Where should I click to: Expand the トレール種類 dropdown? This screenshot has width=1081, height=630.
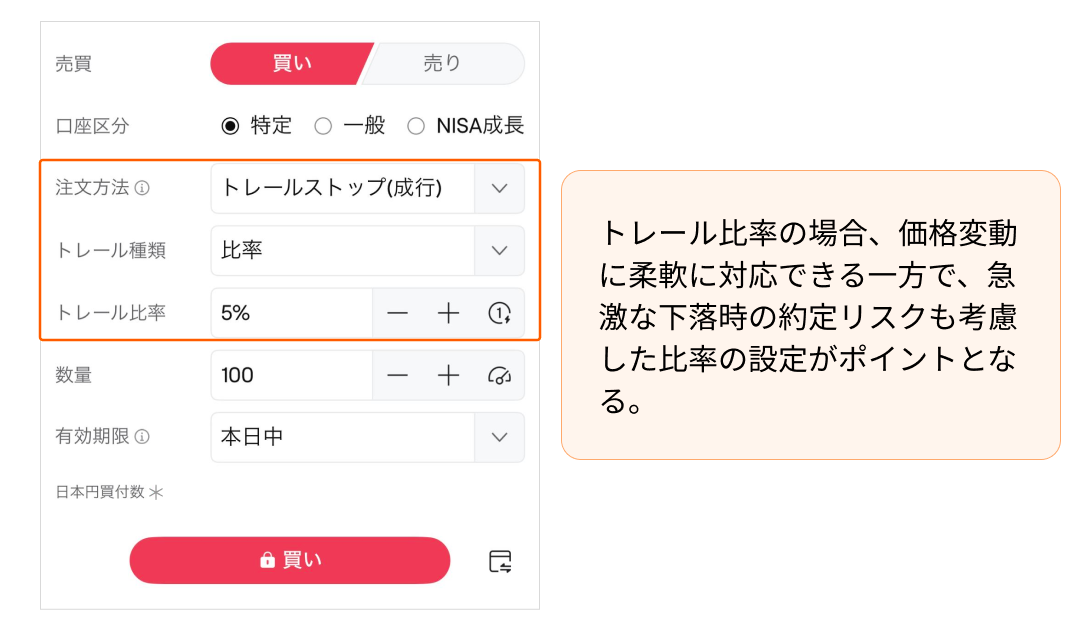tap(499, 250)
